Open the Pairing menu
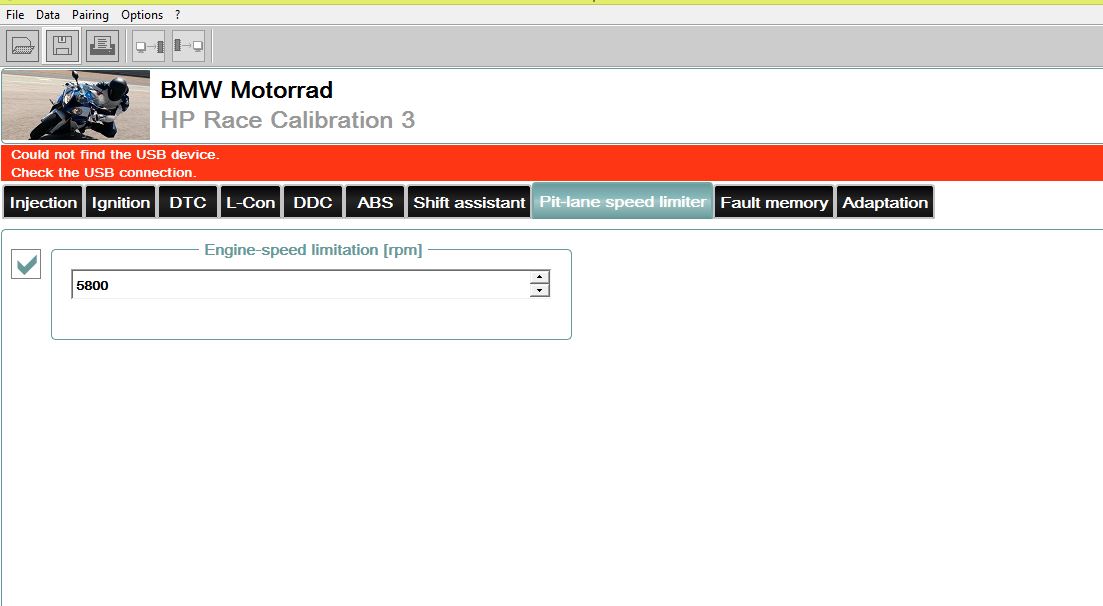Image resolution: width=1103 pixels, height=606 pixels. 90,15
